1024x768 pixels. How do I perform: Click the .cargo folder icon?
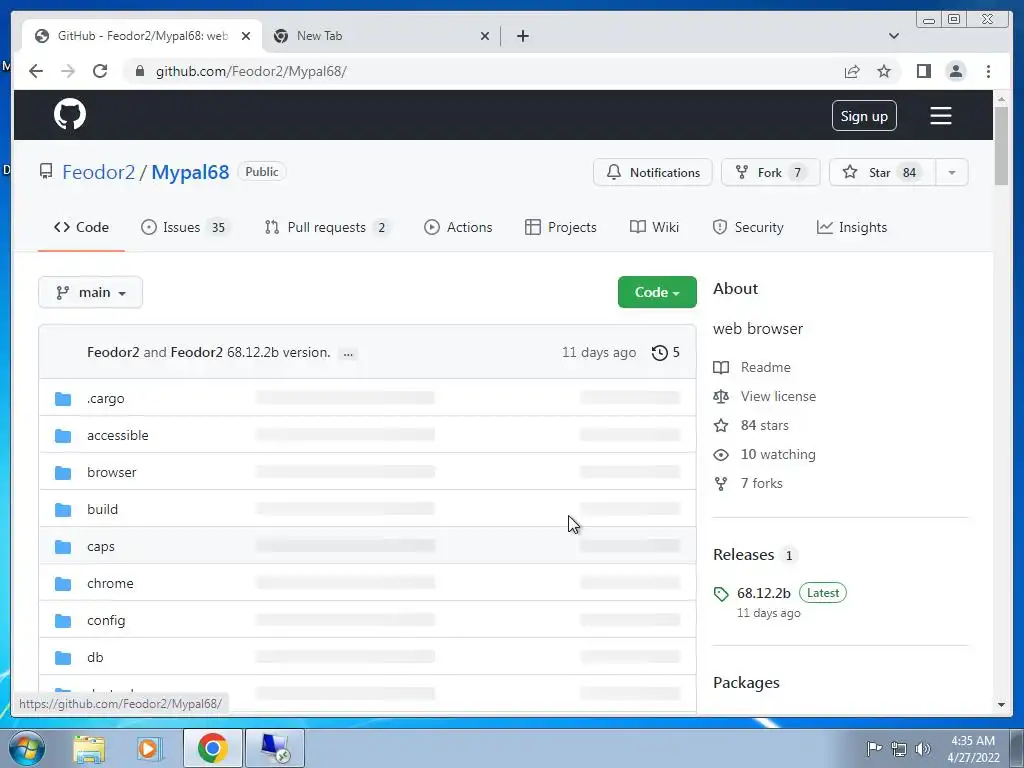click(63, 398)
